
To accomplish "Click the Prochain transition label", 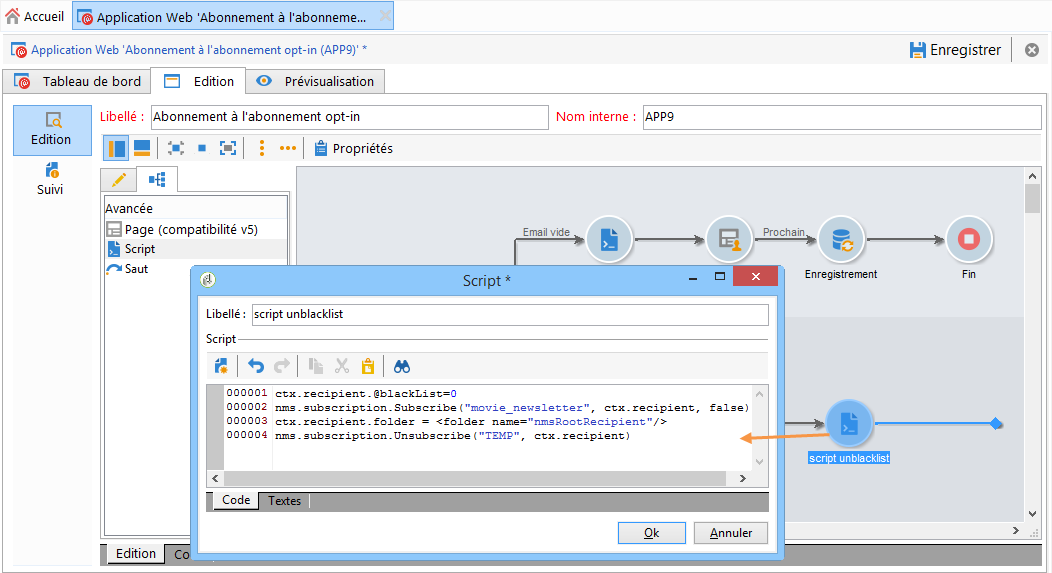I will pos(784,232).
